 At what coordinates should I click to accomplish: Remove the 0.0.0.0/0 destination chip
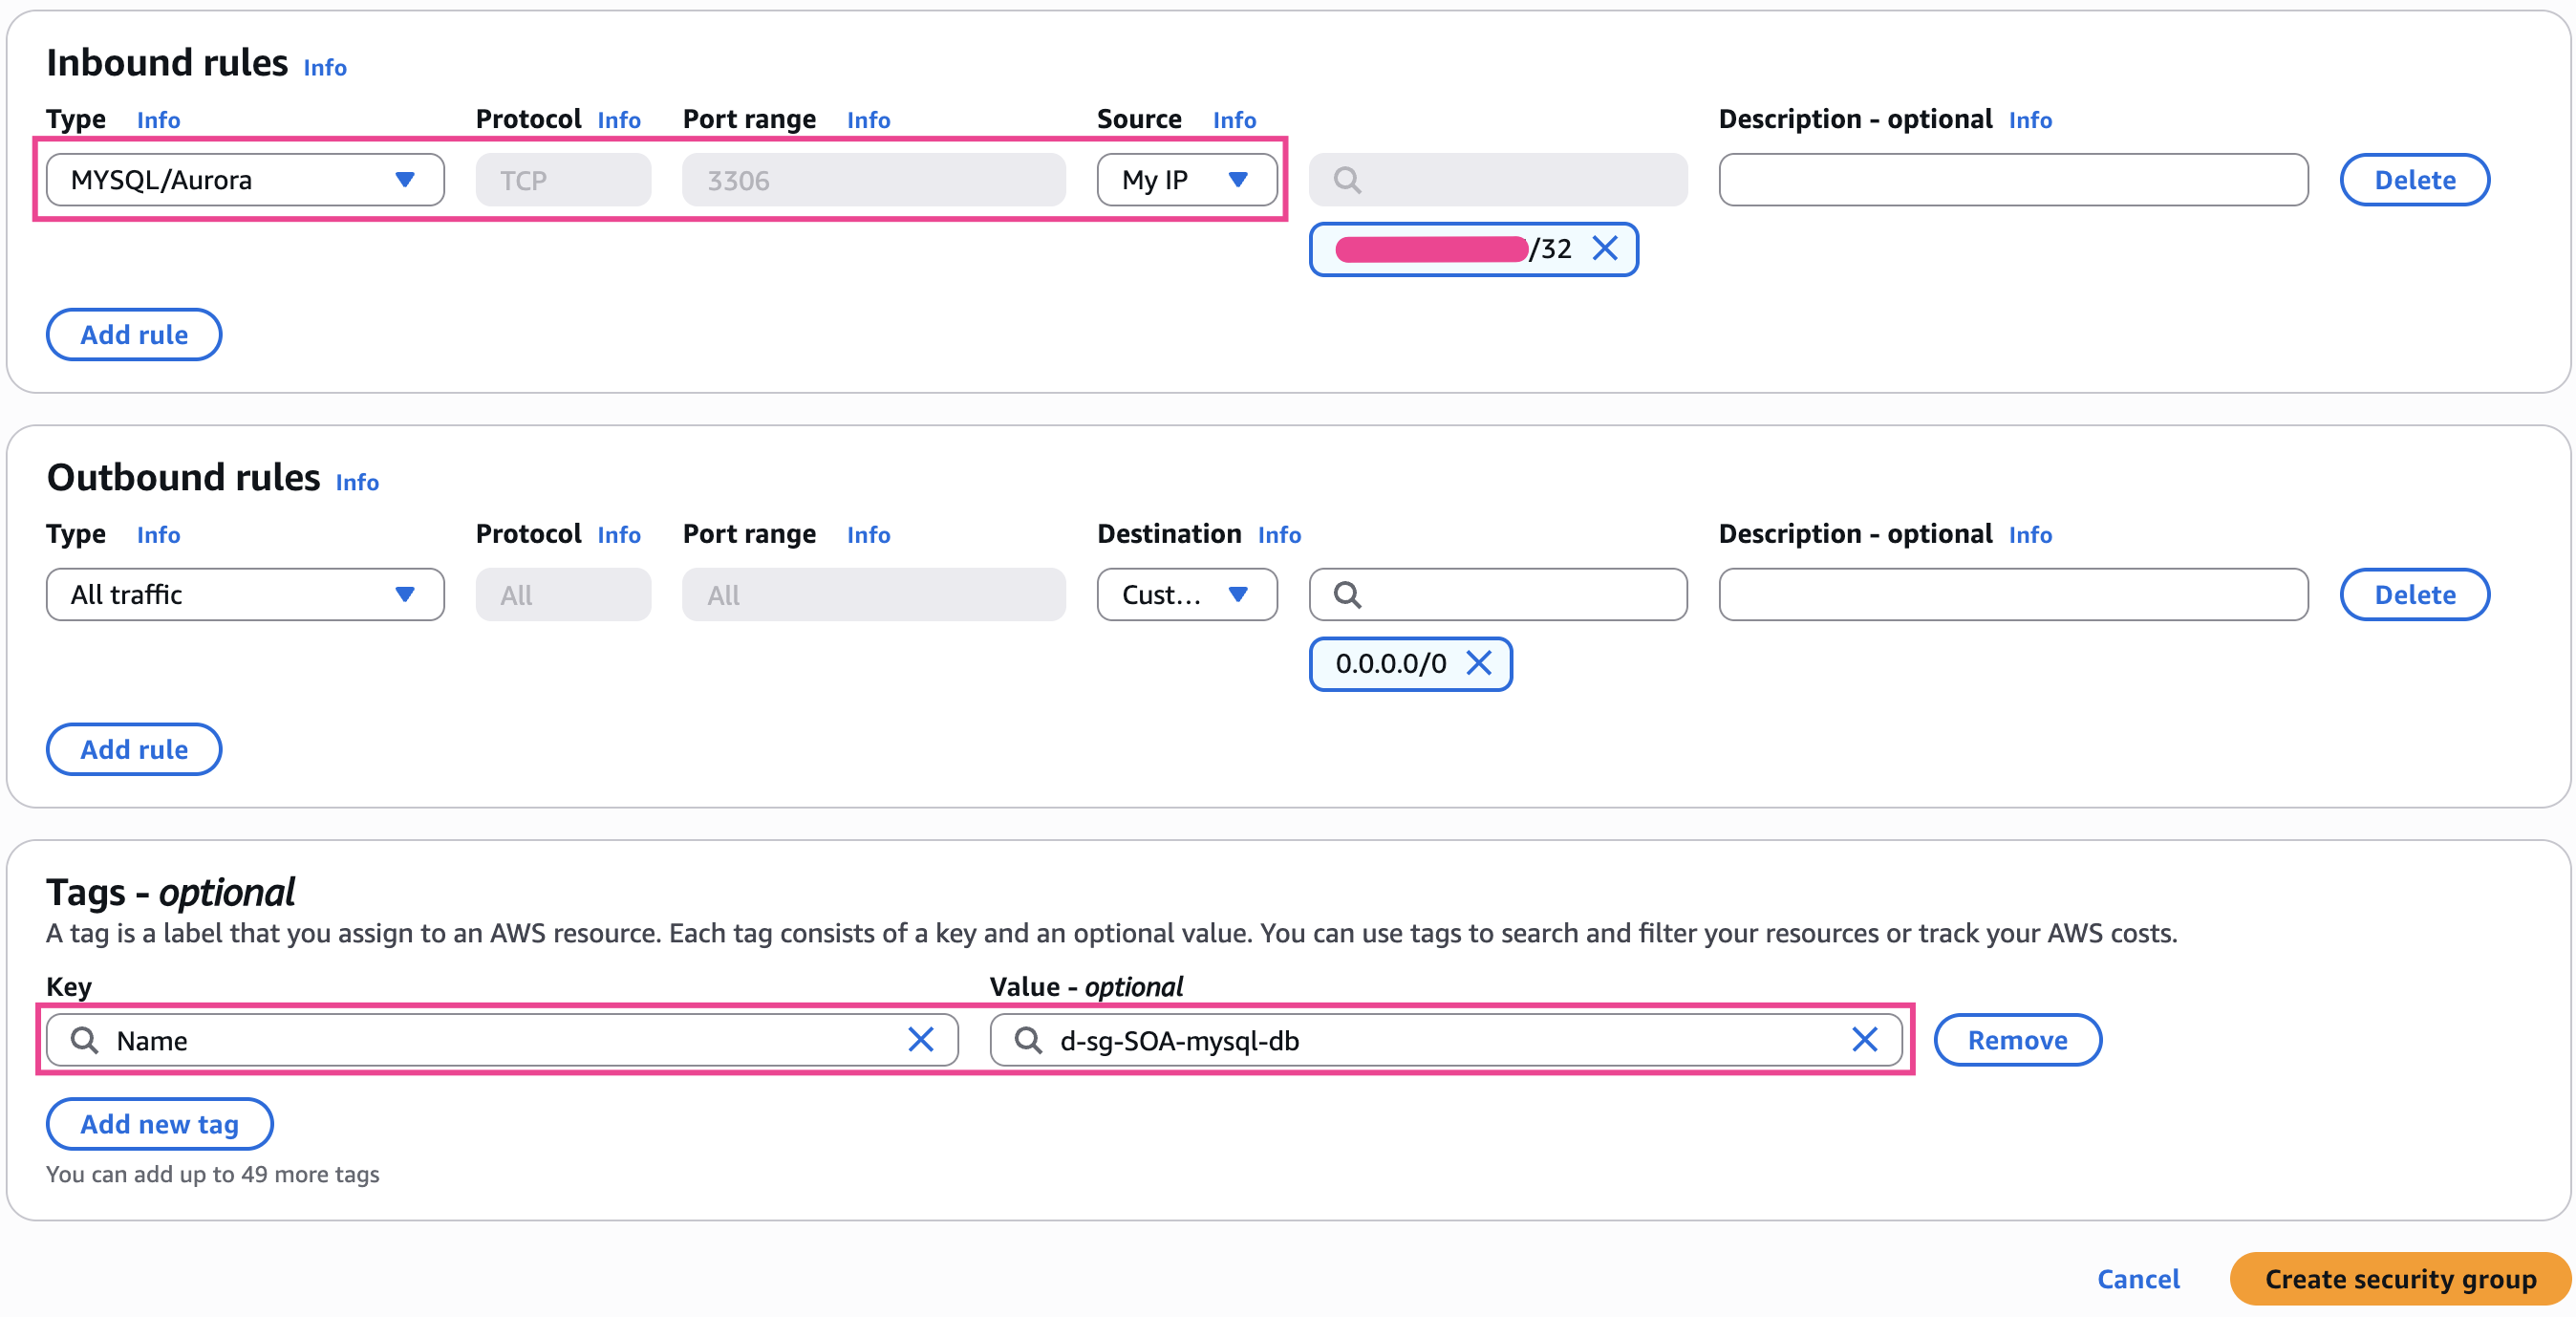point(1478,663)
